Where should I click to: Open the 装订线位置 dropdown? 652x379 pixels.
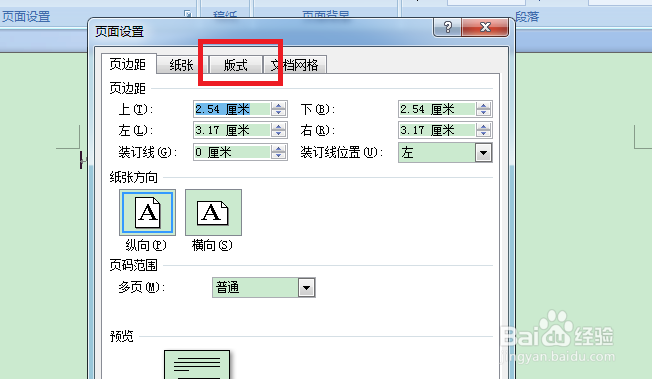[x=483, y=153]
